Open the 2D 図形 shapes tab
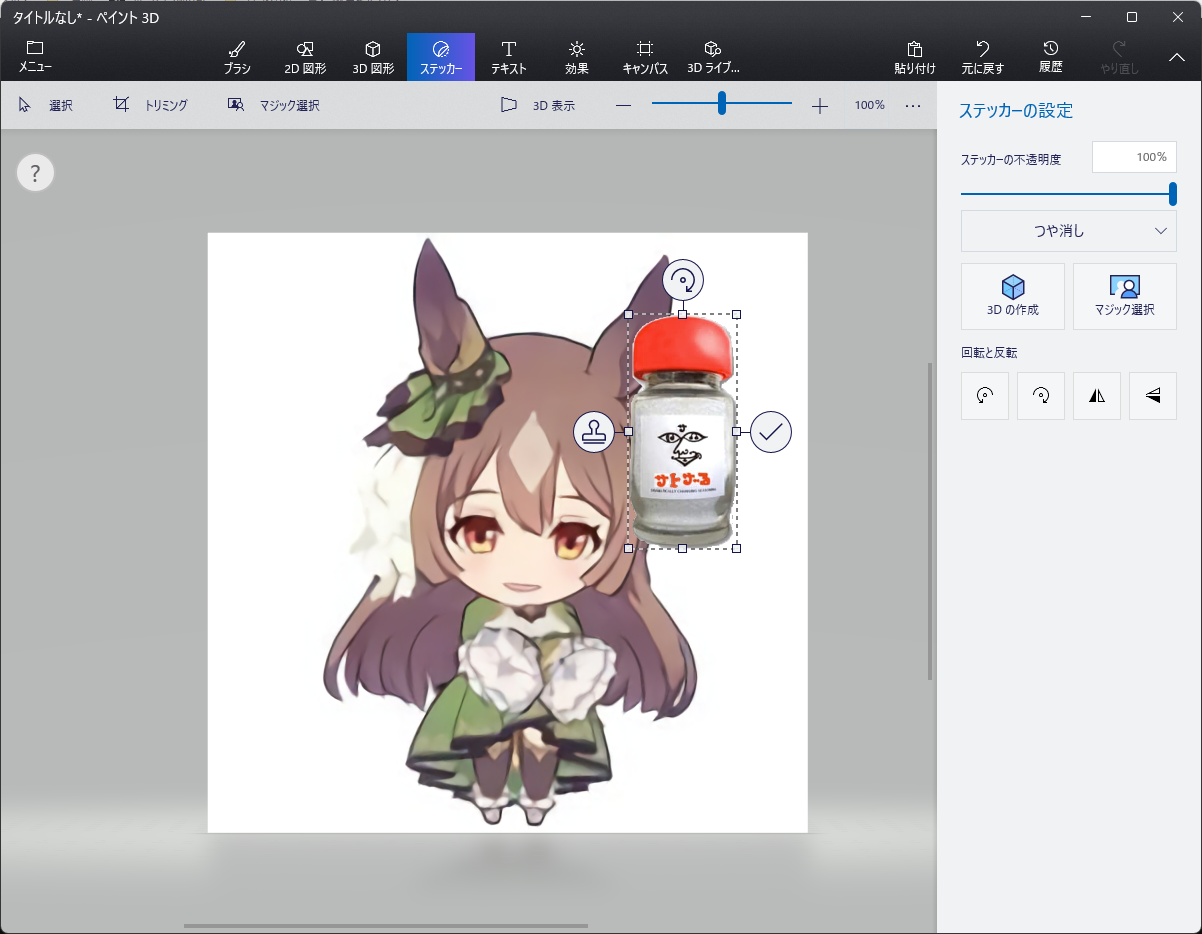Screen dimensions: 1202x934 [x=305, y=57]
